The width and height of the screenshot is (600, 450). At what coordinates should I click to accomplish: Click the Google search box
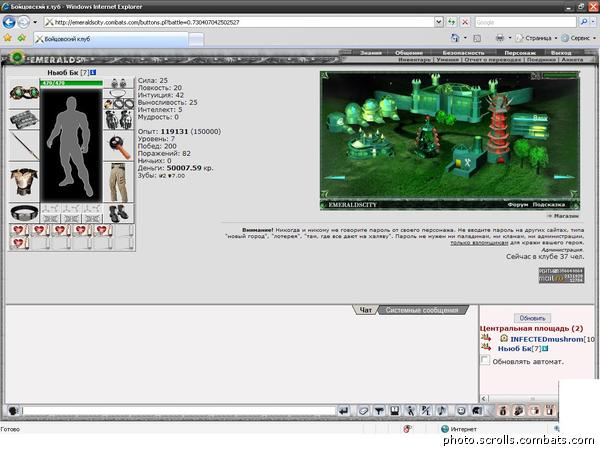[525, 22]
